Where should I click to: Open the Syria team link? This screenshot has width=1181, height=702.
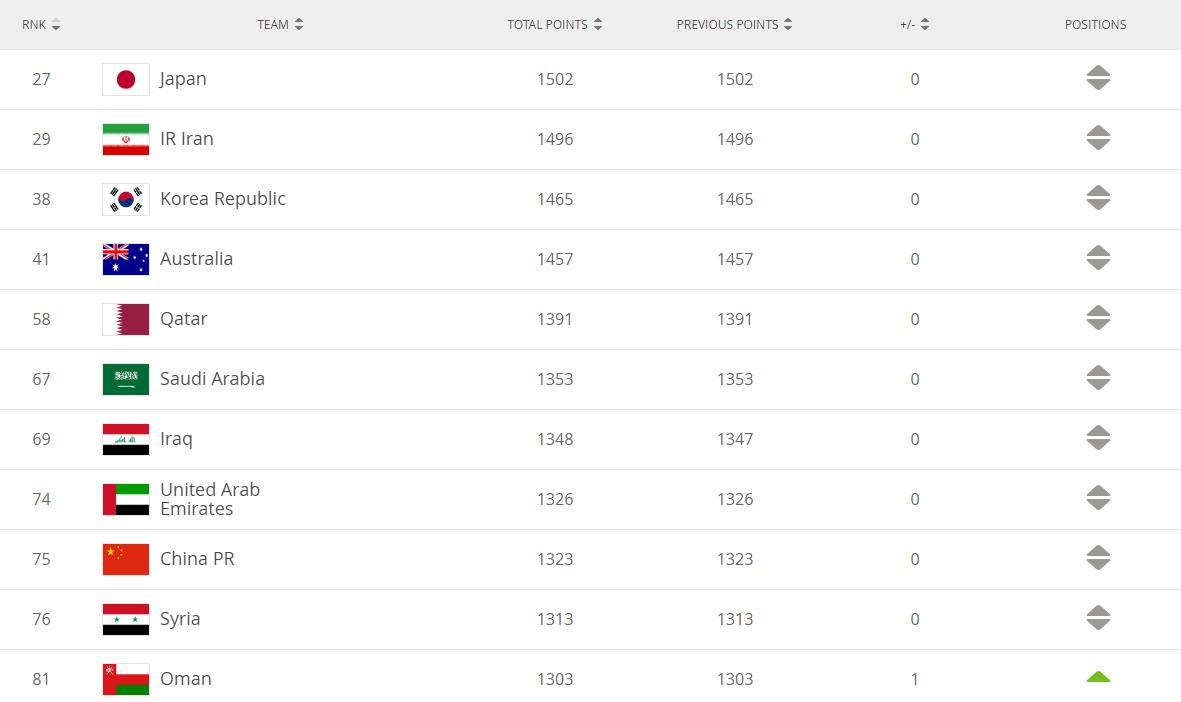coord(180,619)
